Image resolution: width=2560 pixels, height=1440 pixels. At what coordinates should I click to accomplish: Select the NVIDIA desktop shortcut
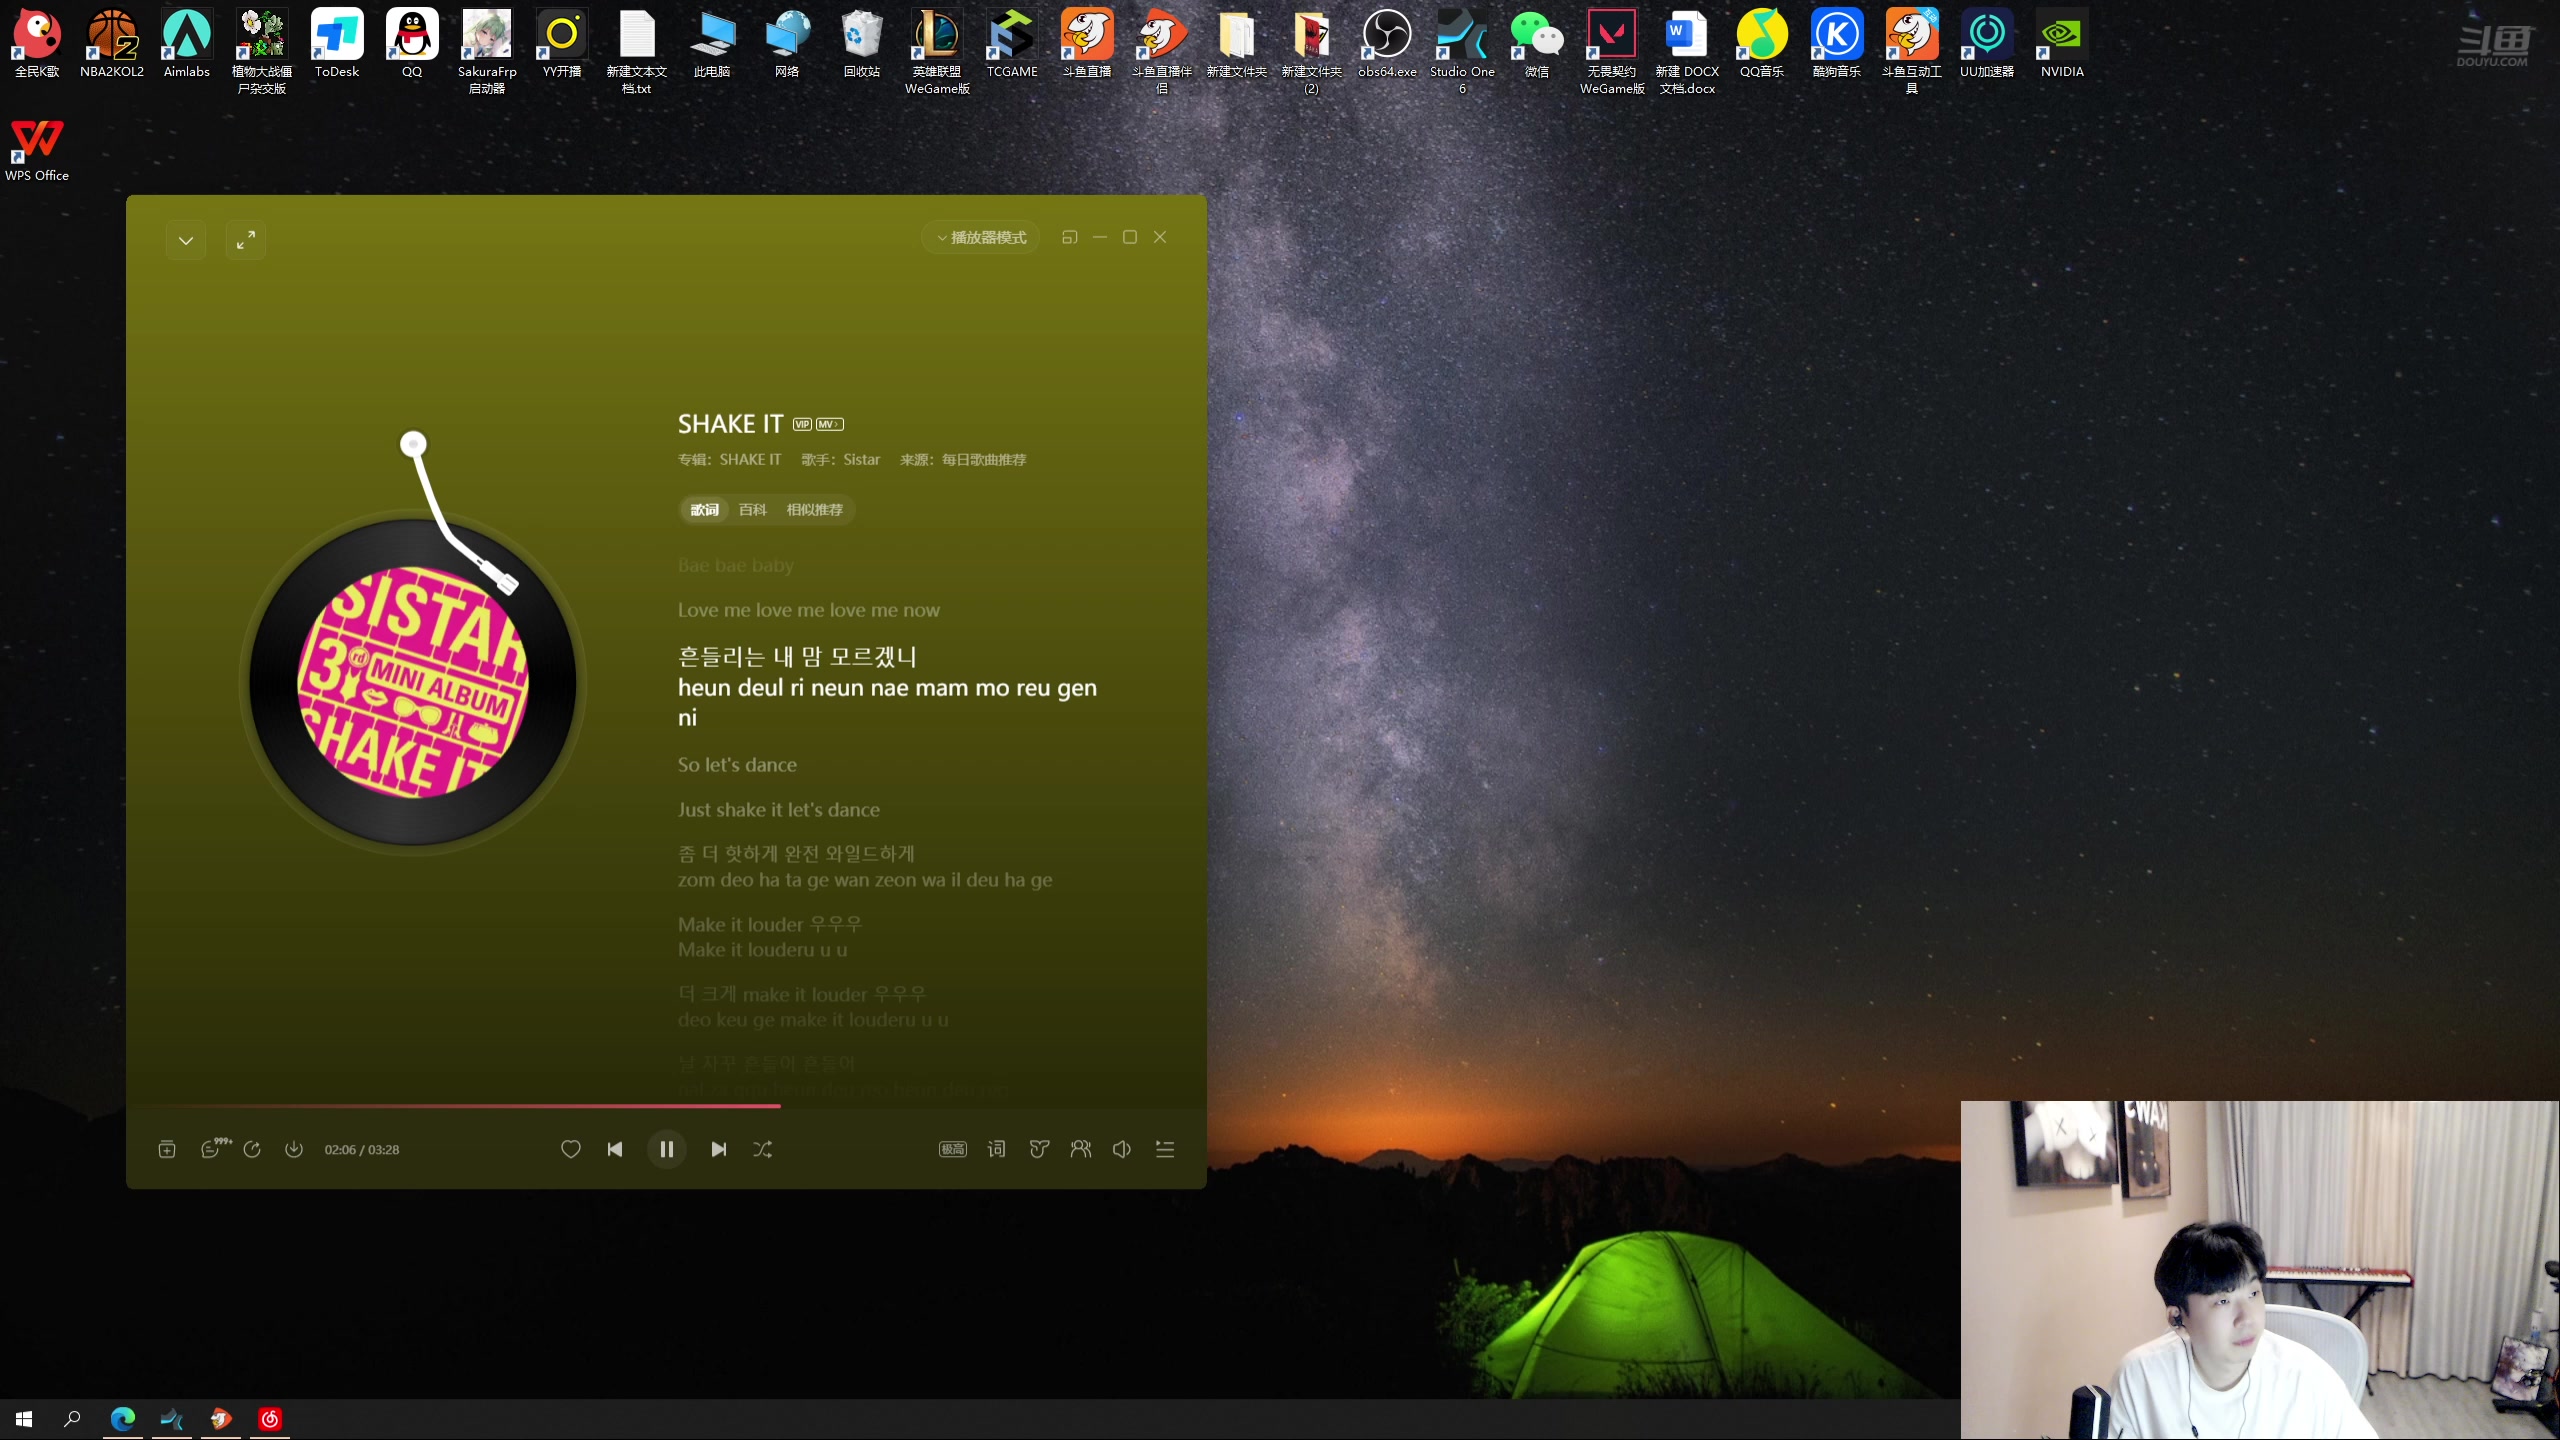[2062, 42]
